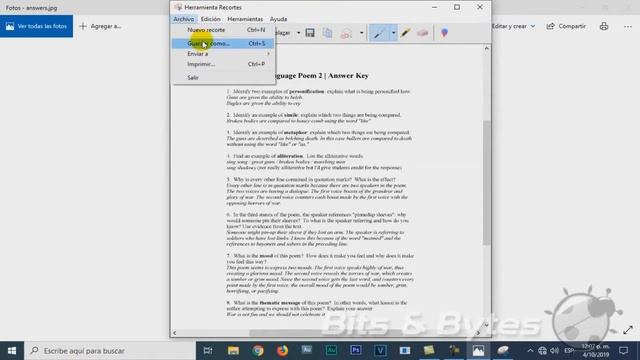Click the network icon in system tray
640x360 pixels.
pos(542,351)
